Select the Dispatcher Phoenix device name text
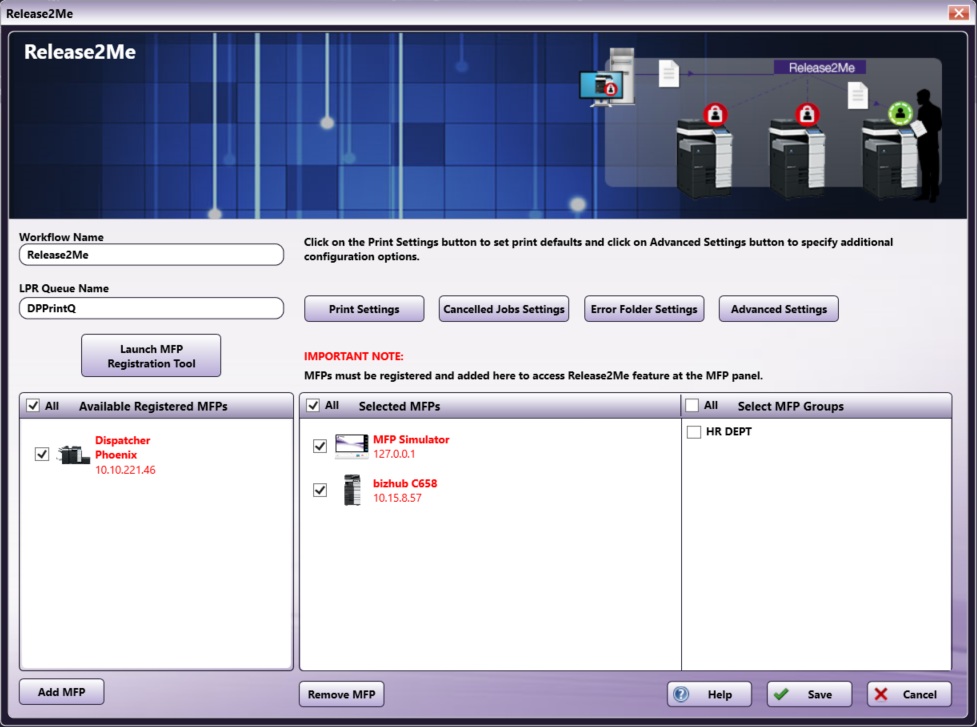This screenshot has height=727, width=977. [x=123, y=447]
